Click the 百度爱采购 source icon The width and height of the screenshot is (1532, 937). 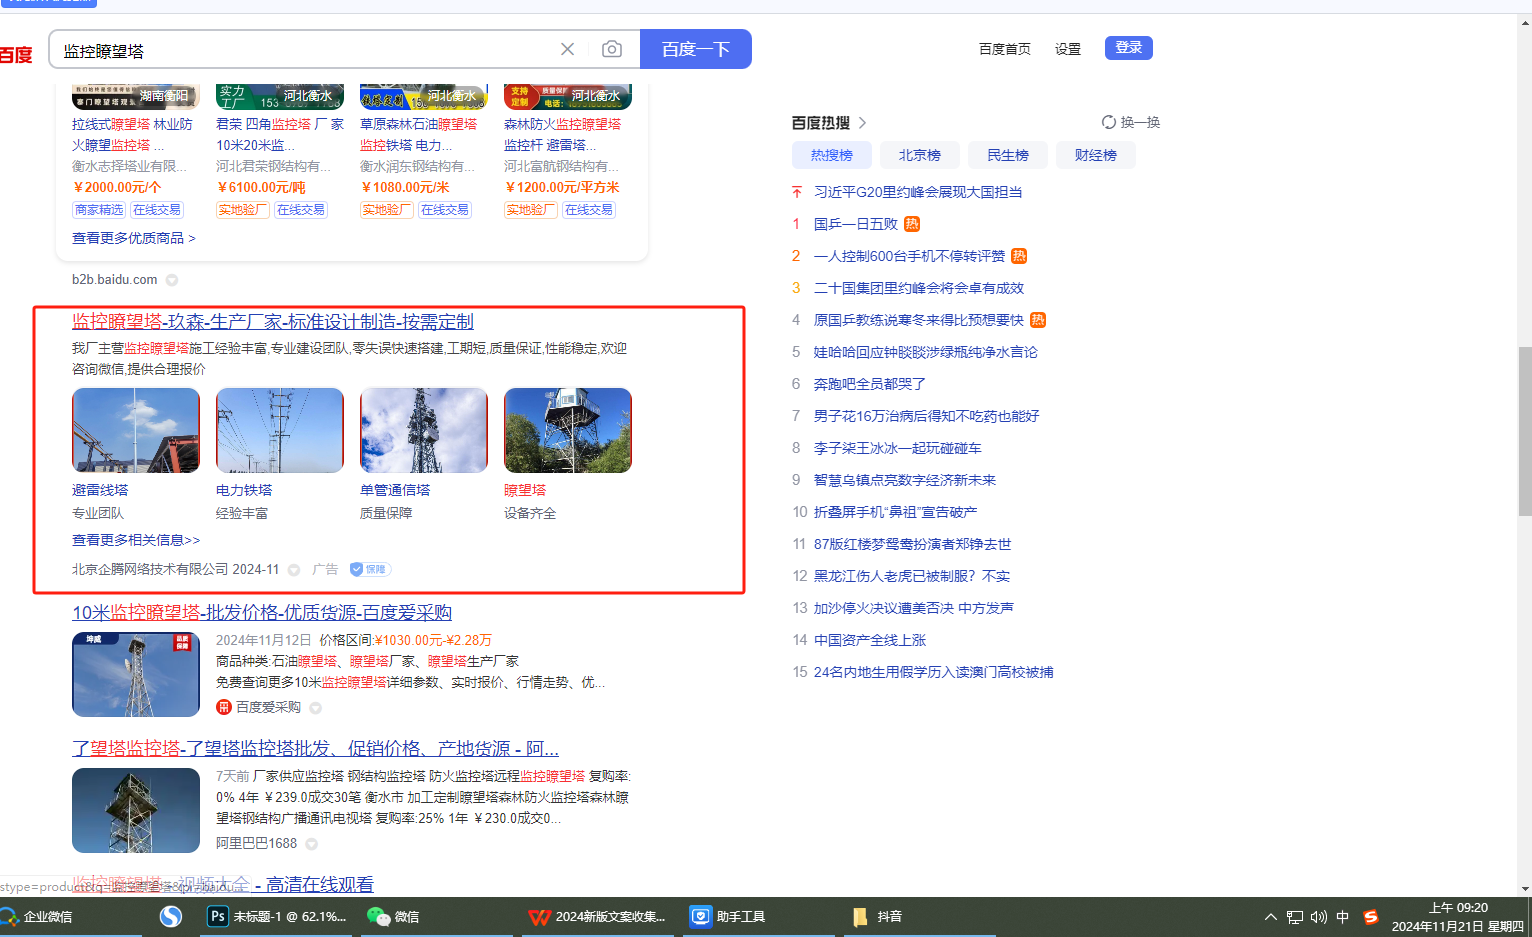(x=224, y=707)
